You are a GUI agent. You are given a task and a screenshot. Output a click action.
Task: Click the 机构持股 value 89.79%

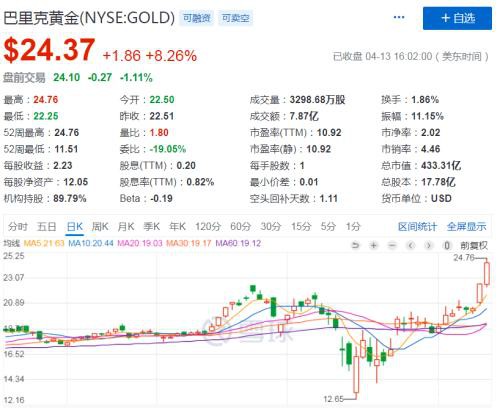(x=70, y=199)
